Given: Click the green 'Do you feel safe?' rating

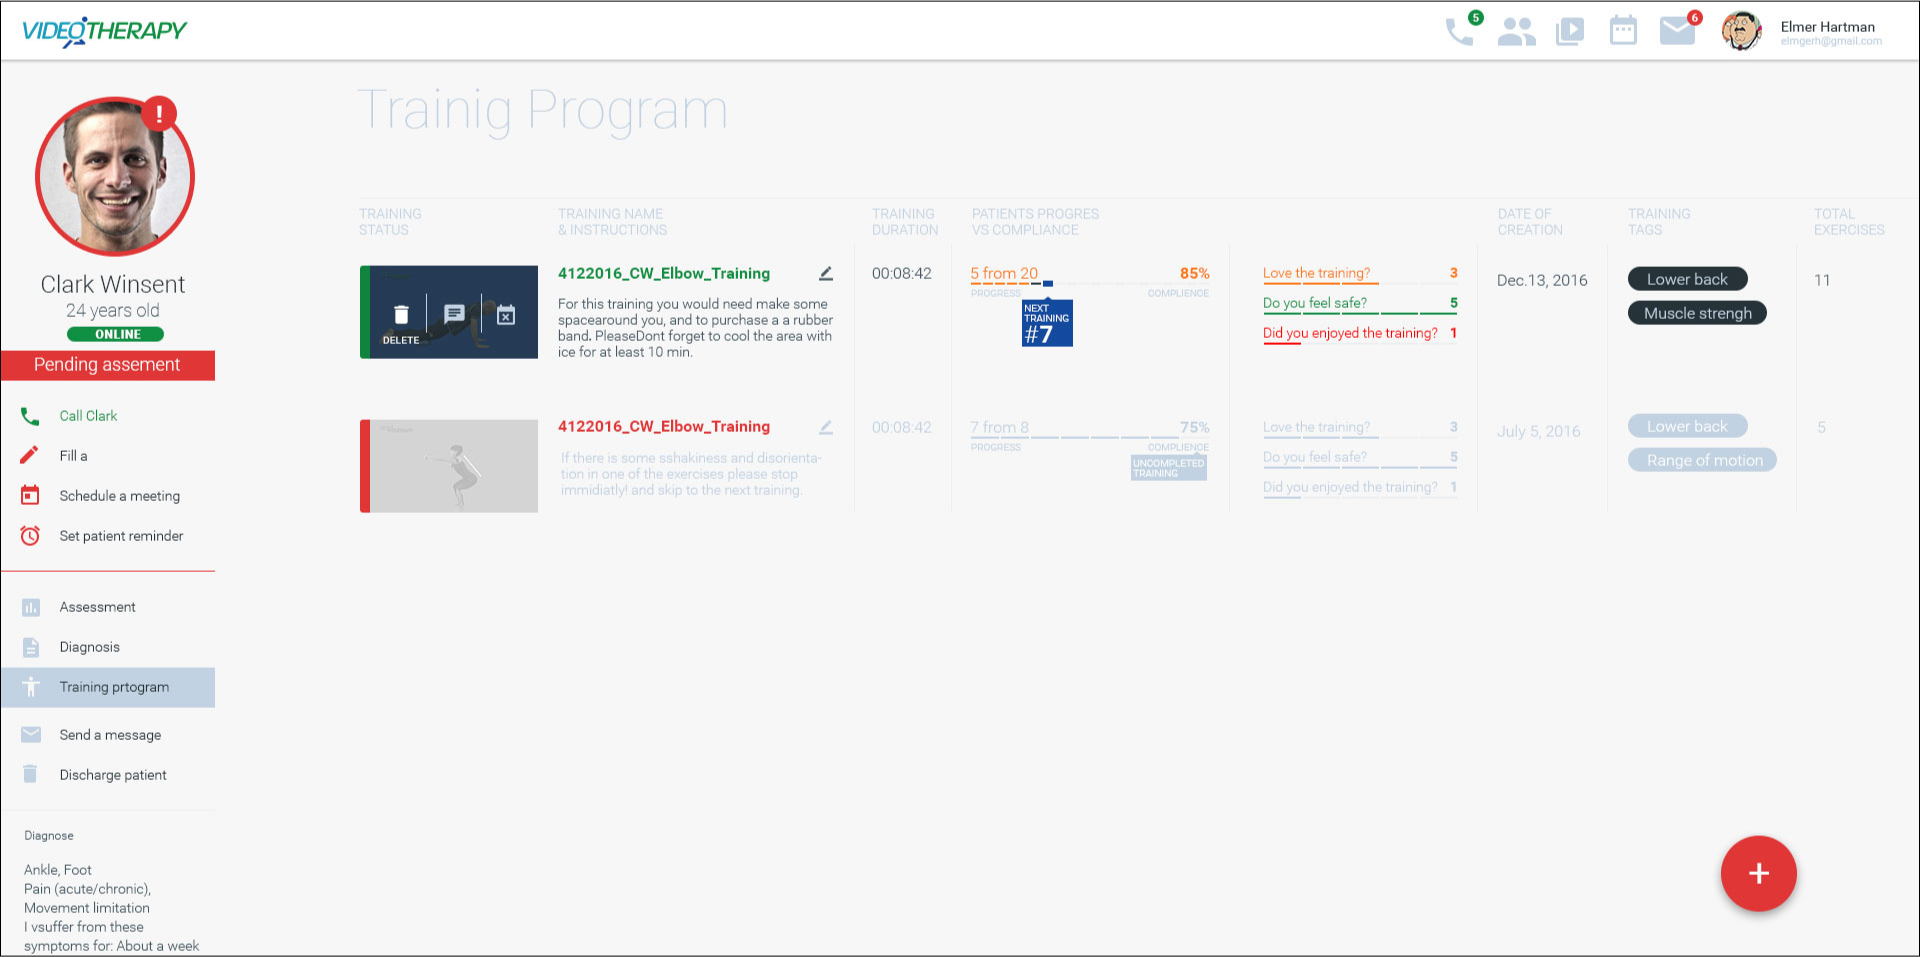Looking at the screenshot, I should [1360, 304].
